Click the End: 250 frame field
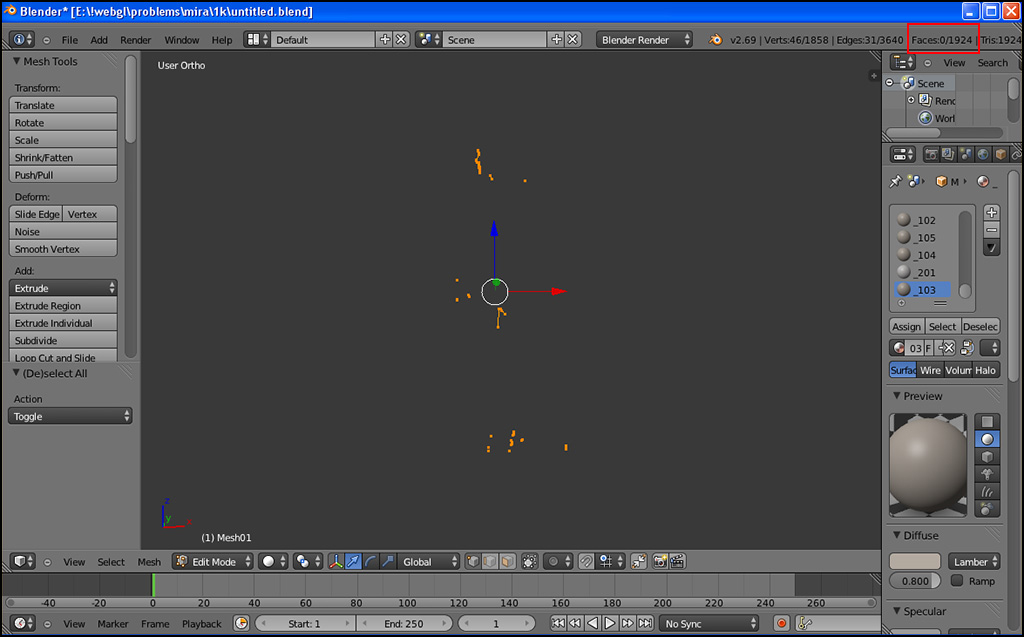The image size is (1024, 637). pos(404,623)
